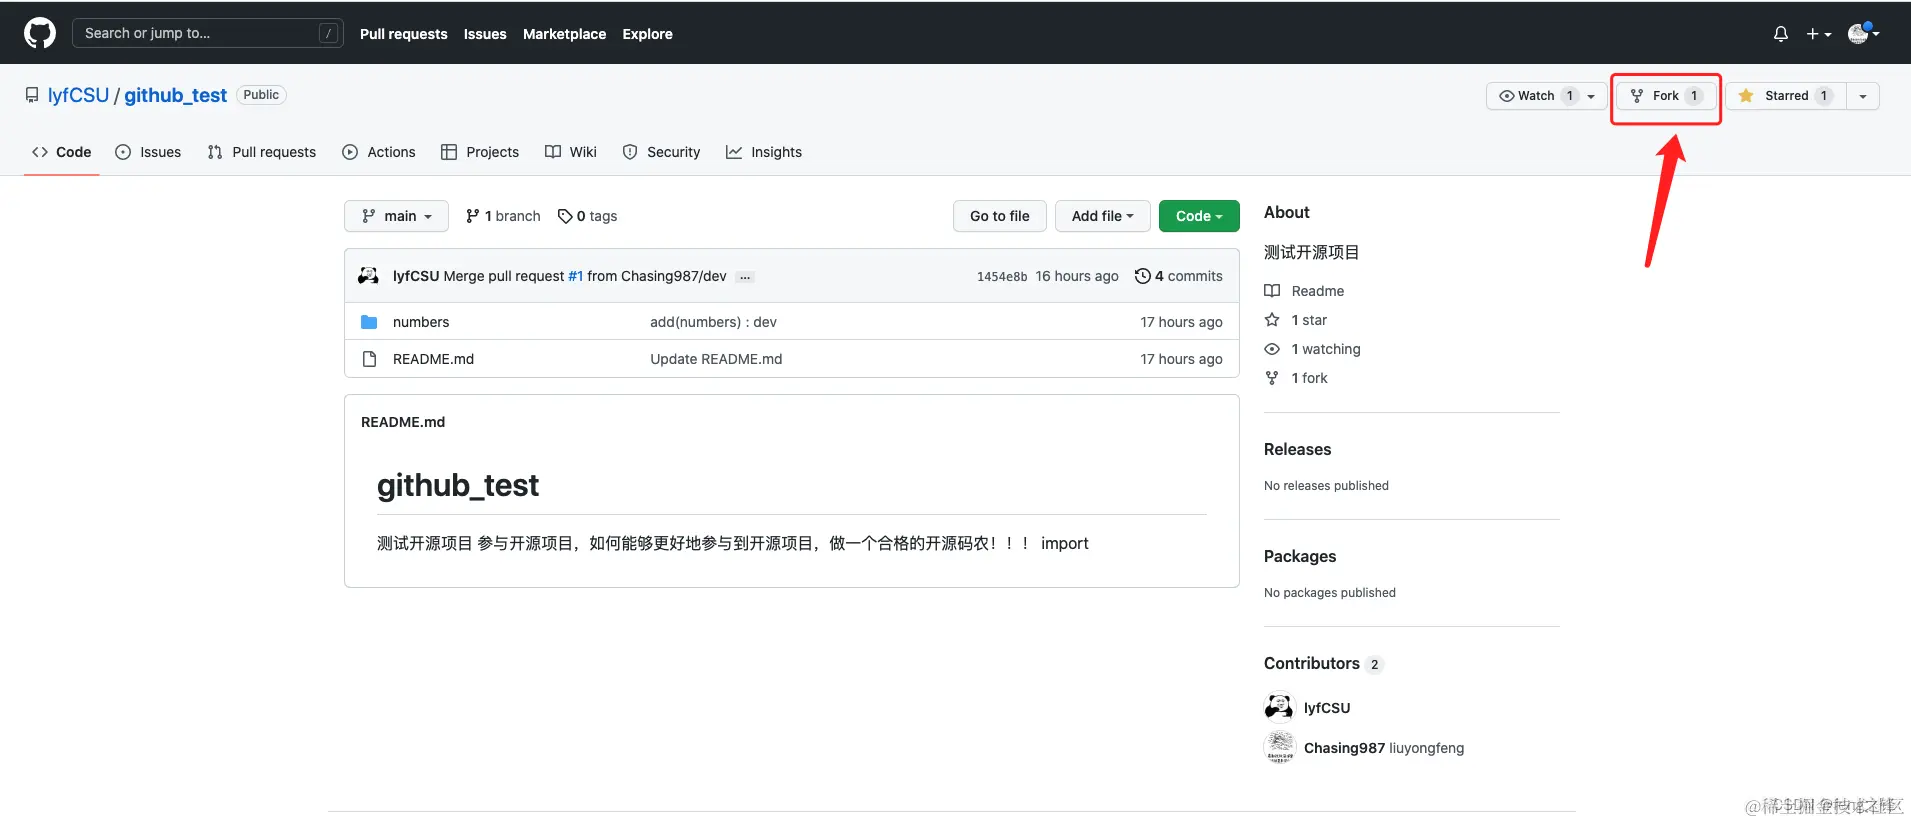Image resolution: width=1911 pixels, height=823 pixels.
Task: View the 0 tags link
Action: [x=587, y=216]
